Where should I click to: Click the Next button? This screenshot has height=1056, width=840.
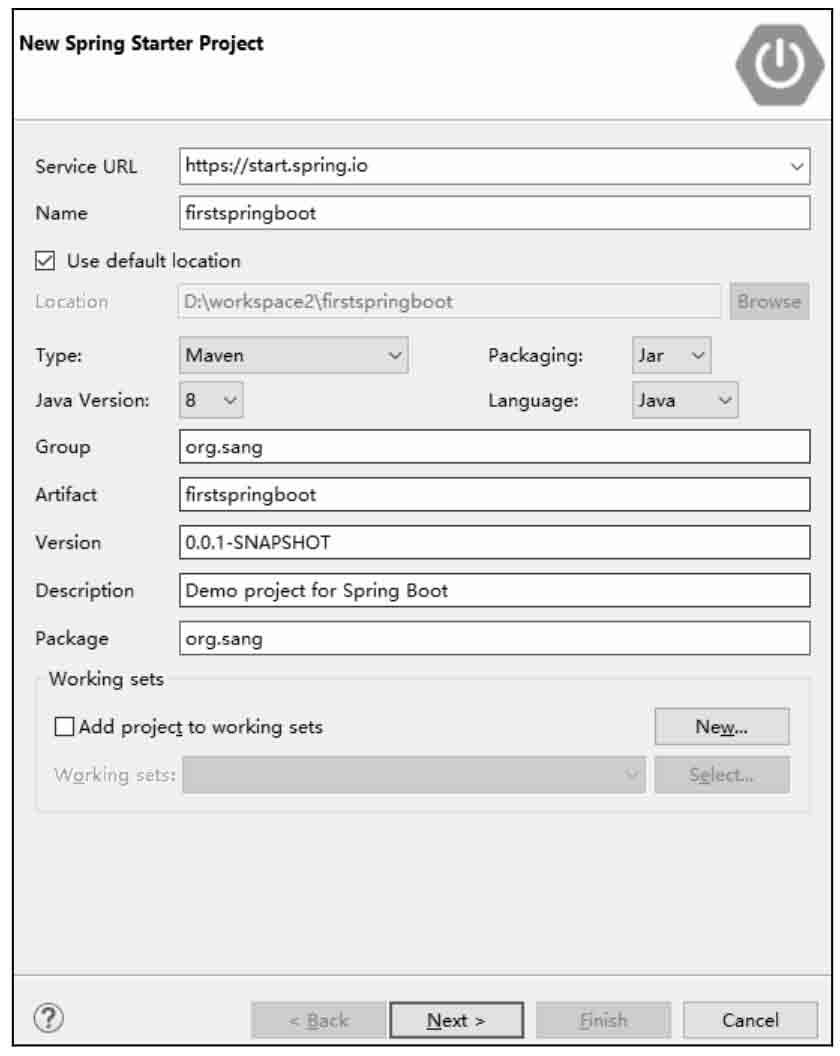click(x=456, y=1020)
